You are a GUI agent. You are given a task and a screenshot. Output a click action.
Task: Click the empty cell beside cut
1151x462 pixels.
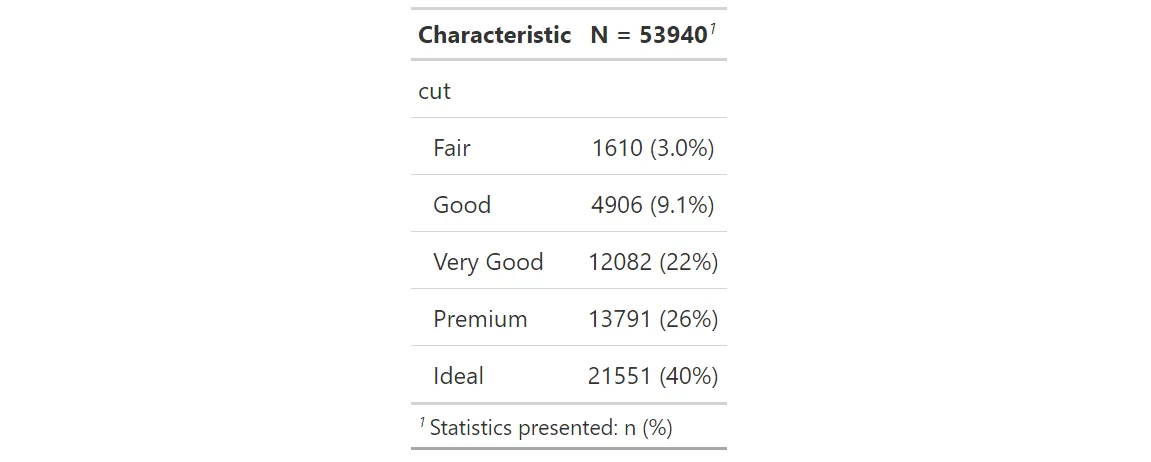click(652, 91)
